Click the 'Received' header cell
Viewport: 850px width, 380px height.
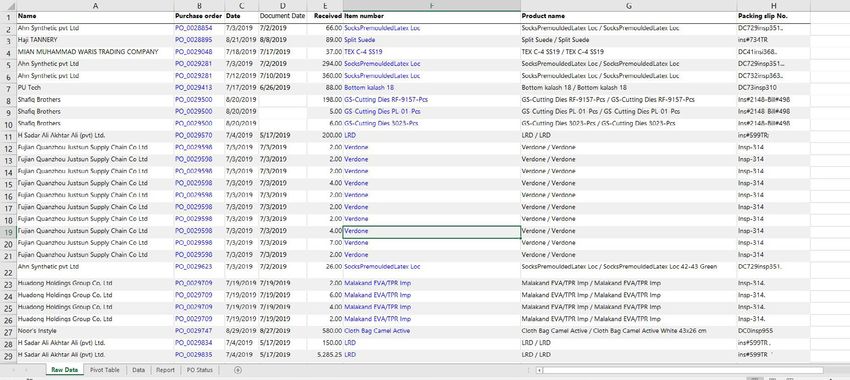click(x=325, y=16)
